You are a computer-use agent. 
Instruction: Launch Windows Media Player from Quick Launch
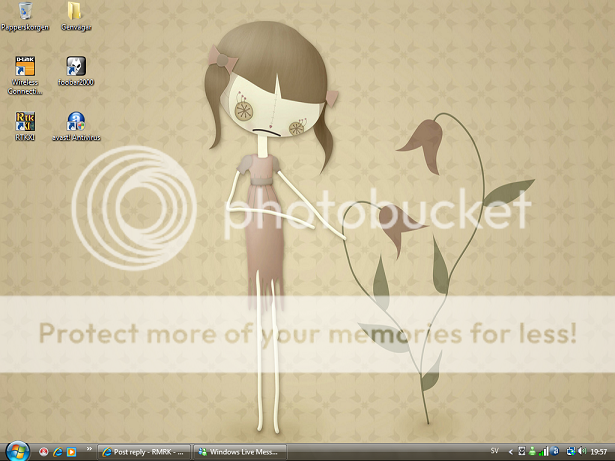[x=70, y=452]
